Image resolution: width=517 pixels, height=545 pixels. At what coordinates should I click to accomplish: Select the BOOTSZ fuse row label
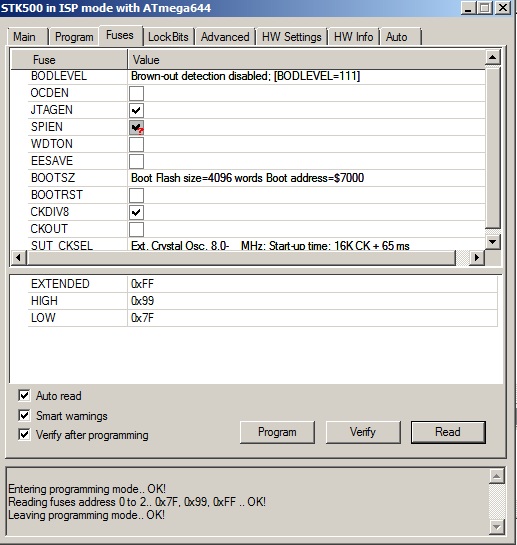pyautogui.click(x=53, y=178)
